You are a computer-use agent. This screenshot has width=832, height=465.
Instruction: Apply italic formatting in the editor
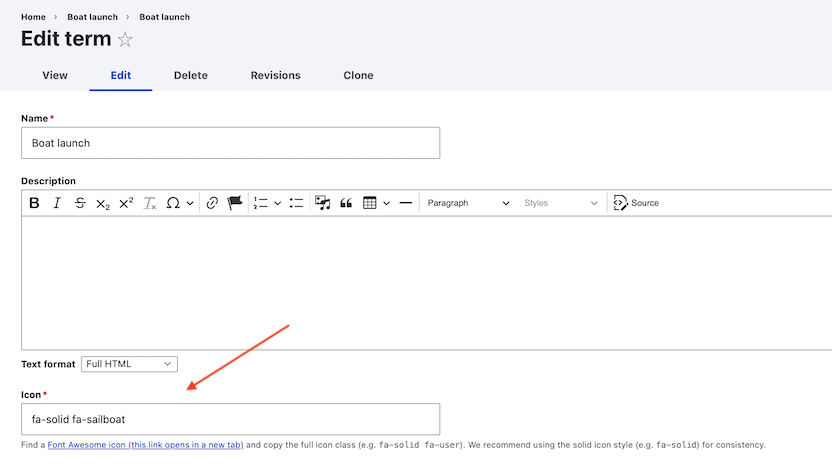point(57,203)
